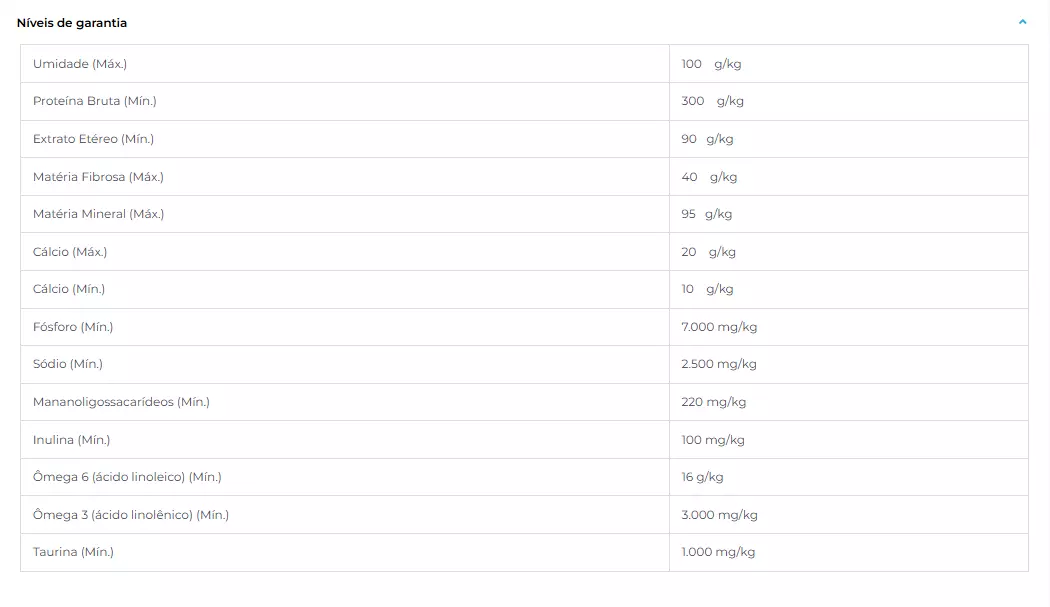Click the Níveis de garantia heading
This screenshot has height=607, width=1050.
tap(72, 23)
